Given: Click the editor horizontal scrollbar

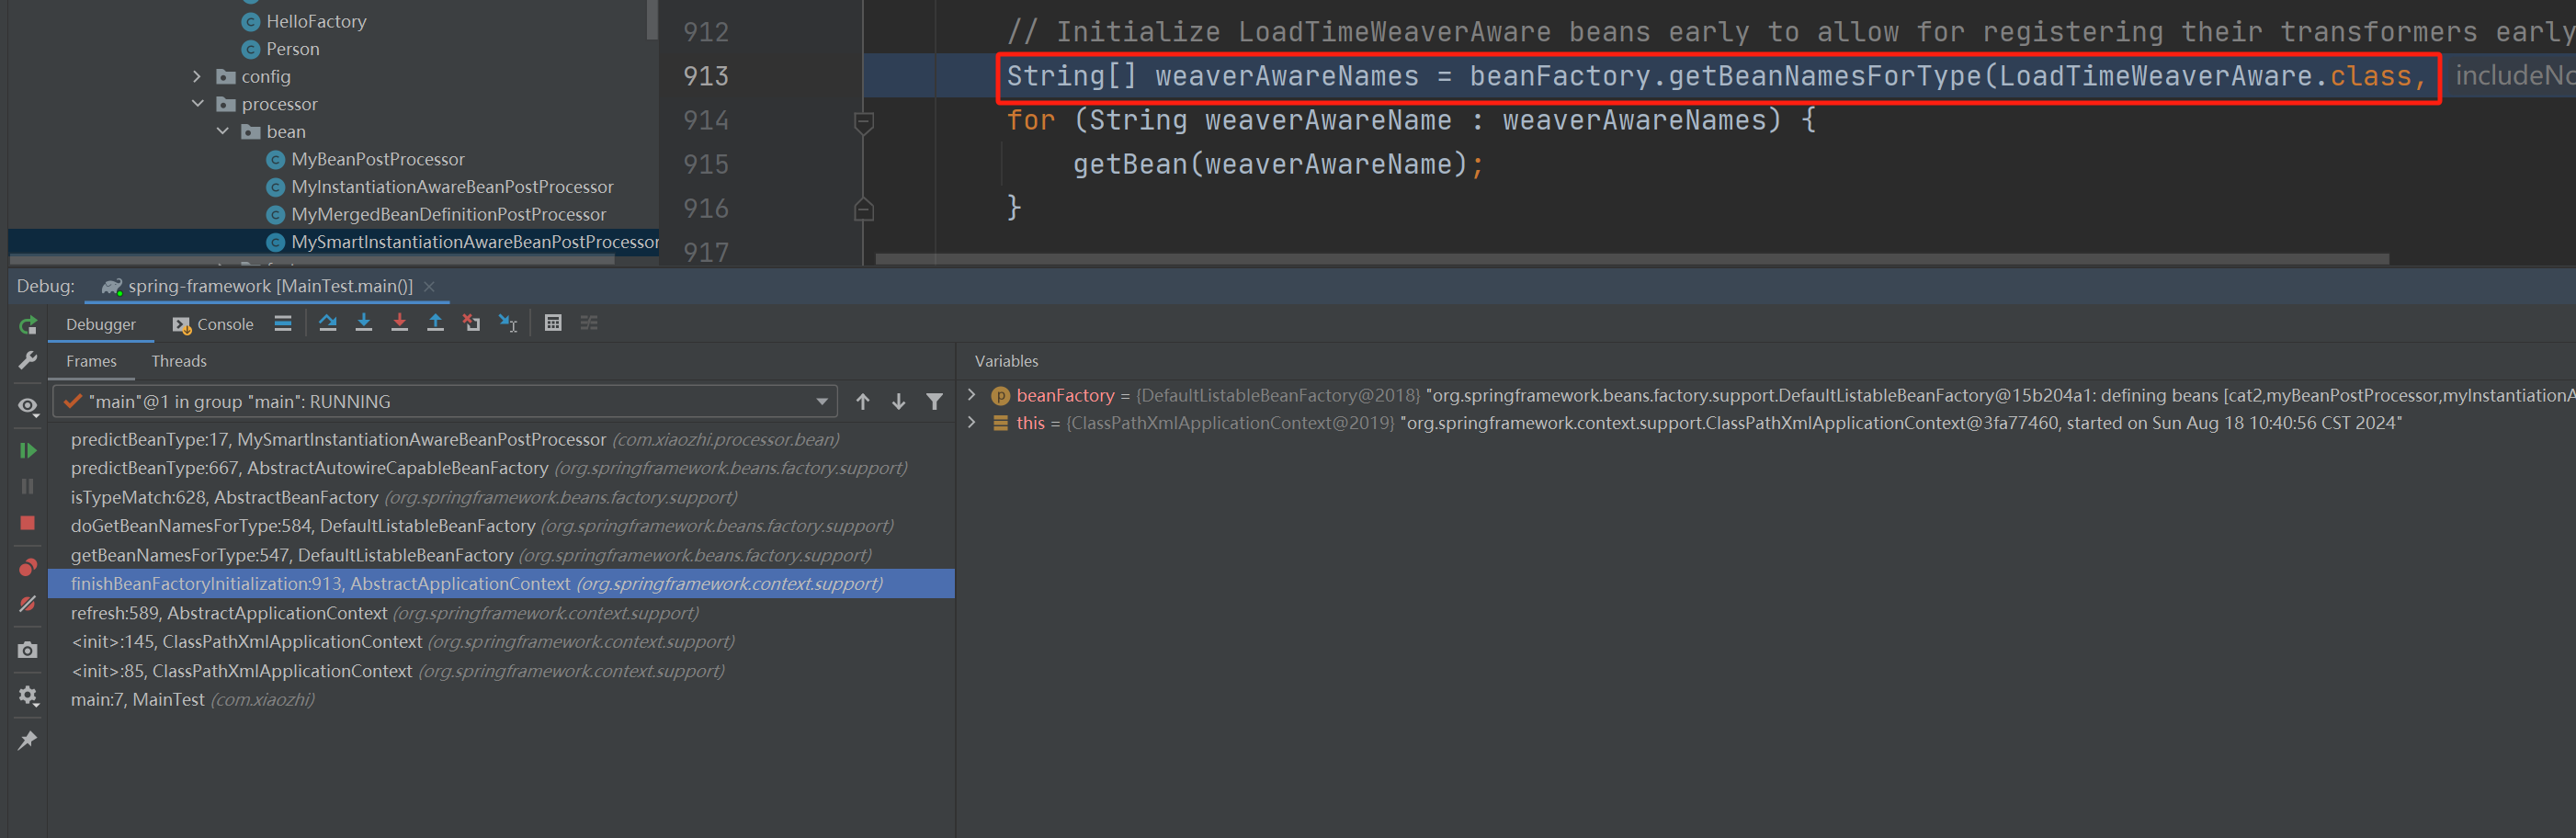Looking at the screenshot, I should click(x=1632, y=259).
